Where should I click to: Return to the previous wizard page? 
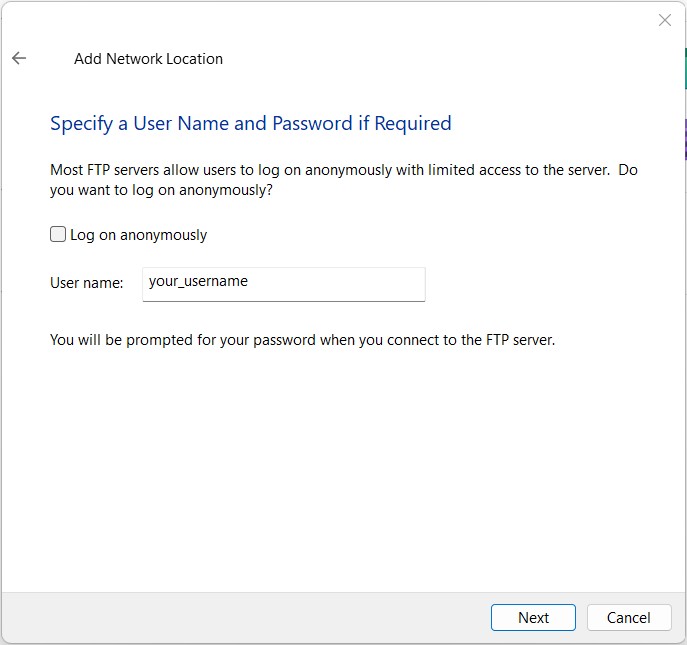click(19, 58)
